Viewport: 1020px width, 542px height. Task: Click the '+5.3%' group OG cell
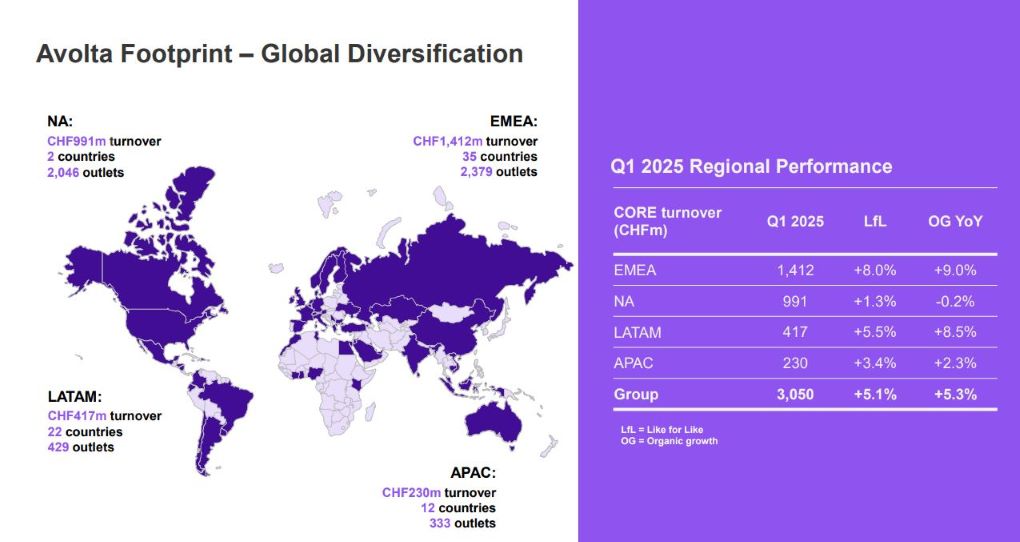955,394
